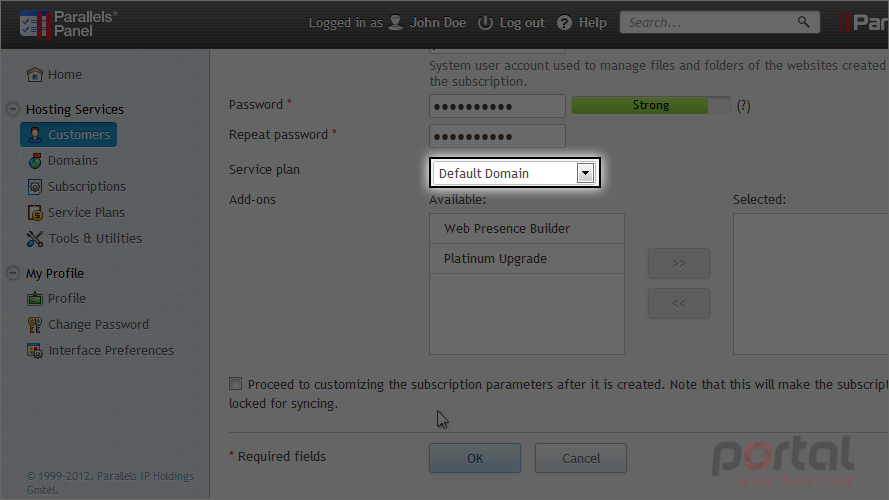Click the Change Password keys icon
889x500 pixels.
tap(35, 325)
